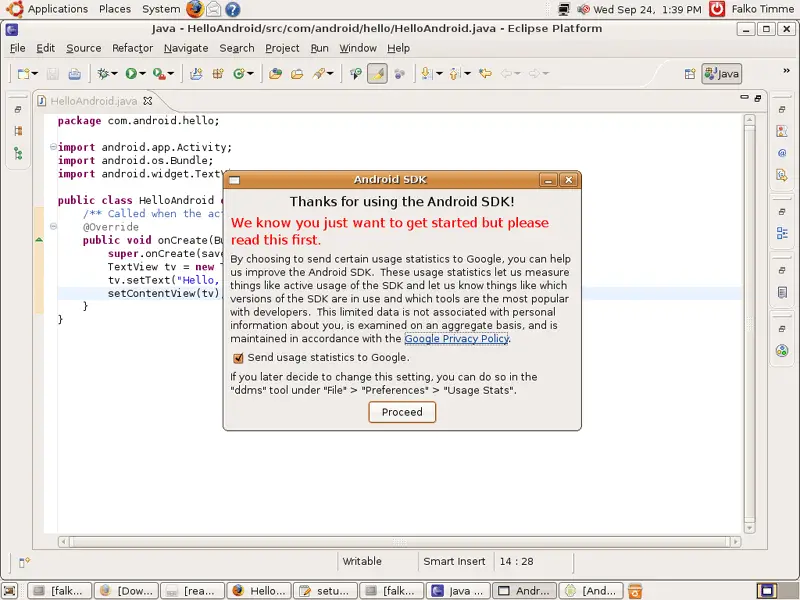Click the Firefox launcher in top panel
Image resolution: width=800 pixels, height=600 pixels.
click(x=194, y=9)
